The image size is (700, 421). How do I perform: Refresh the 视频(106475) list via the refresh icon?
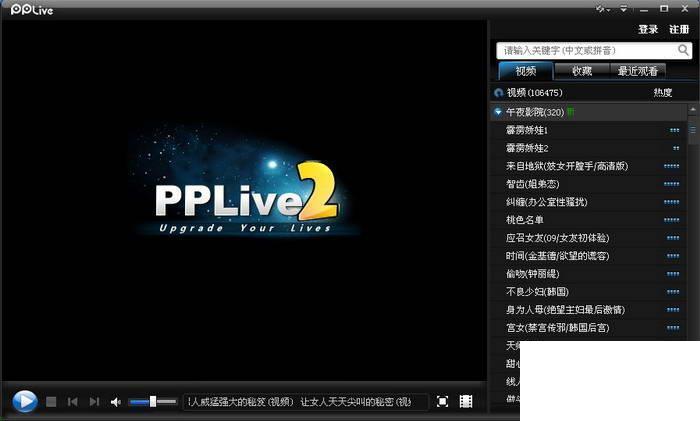click(499, 93)
